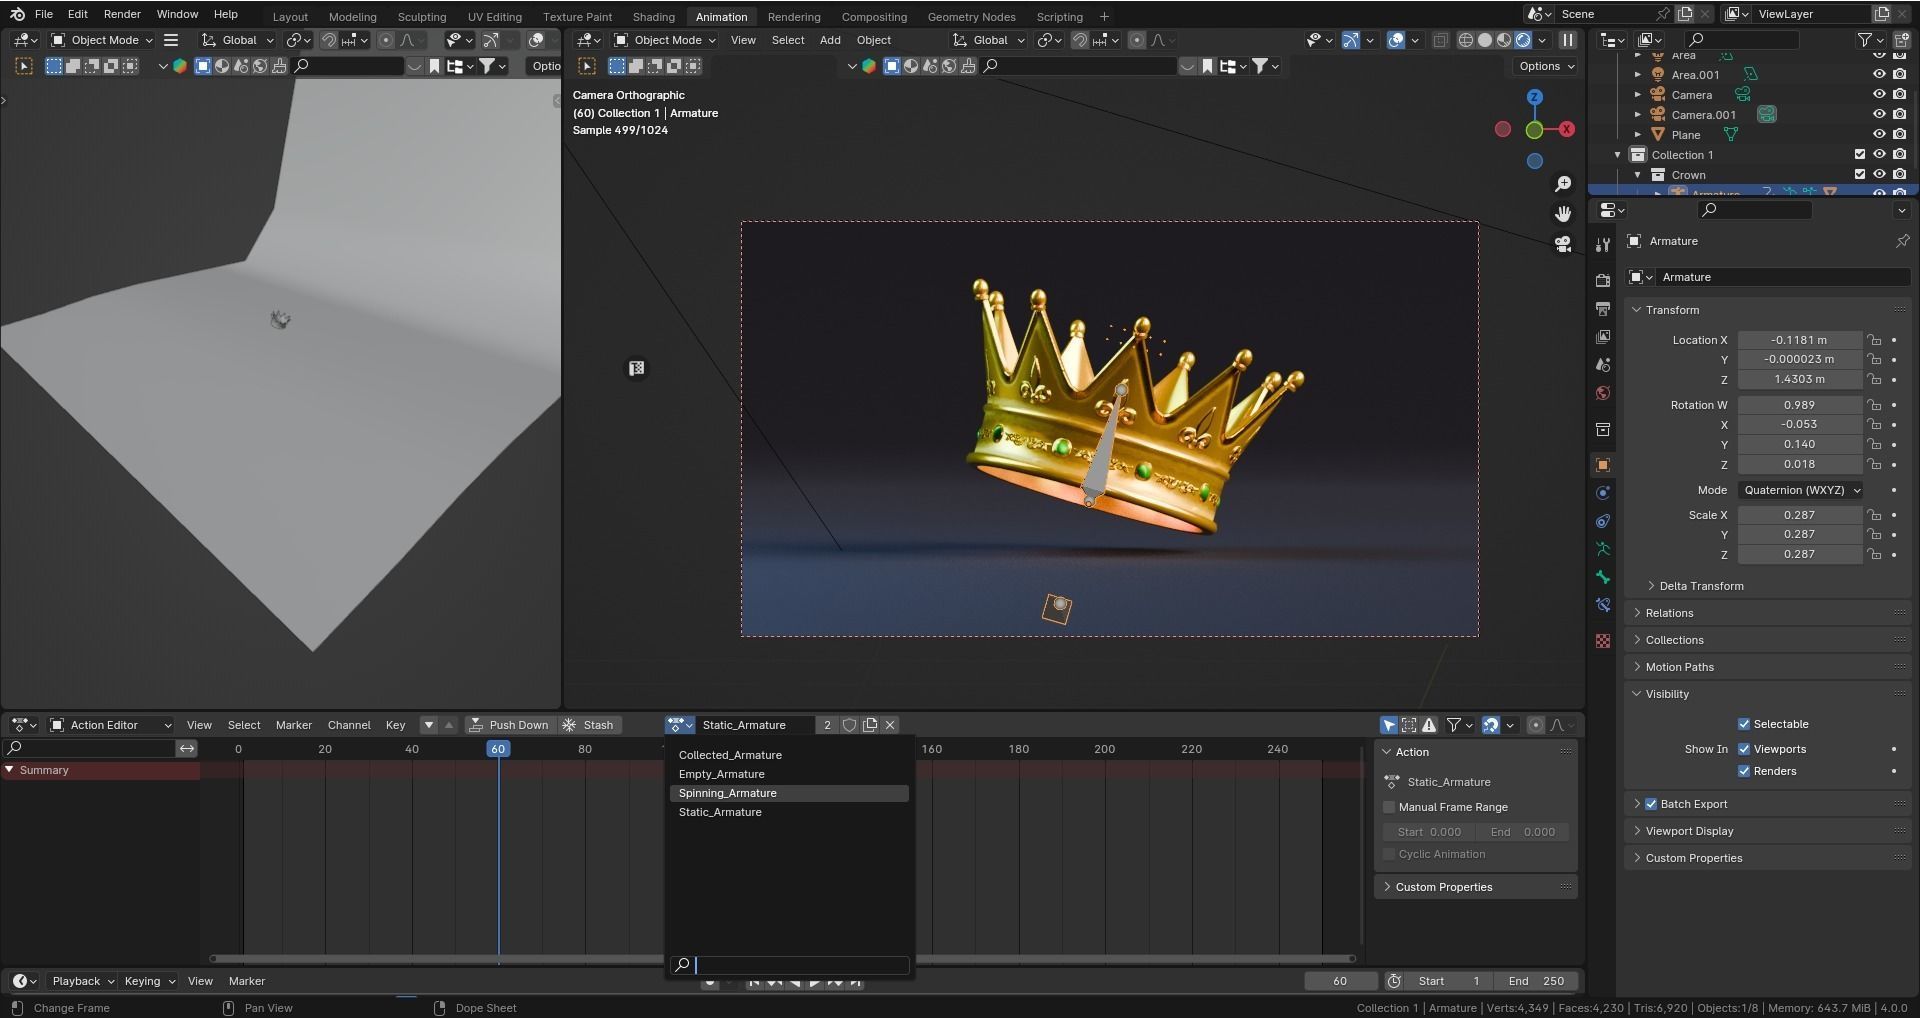This screenshot has height=1018, width=1920.
Task: Uncheck Show In Renders checkbox
Action: click(1744, 771)
